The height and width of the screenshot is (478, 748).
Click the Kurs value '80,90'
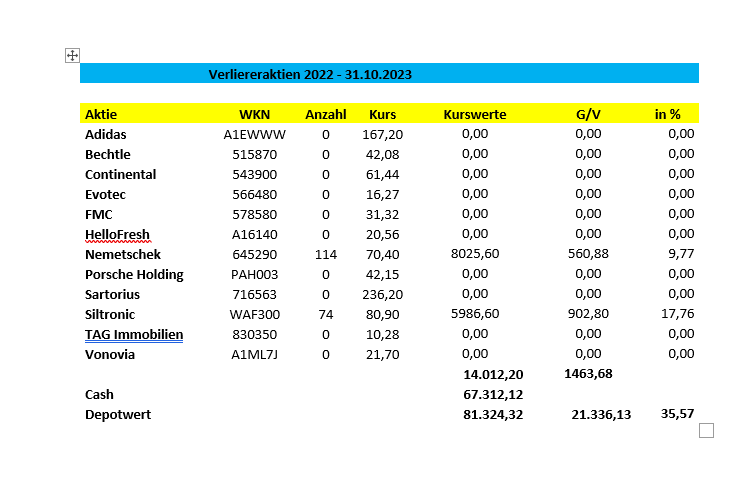pos(383,315)
